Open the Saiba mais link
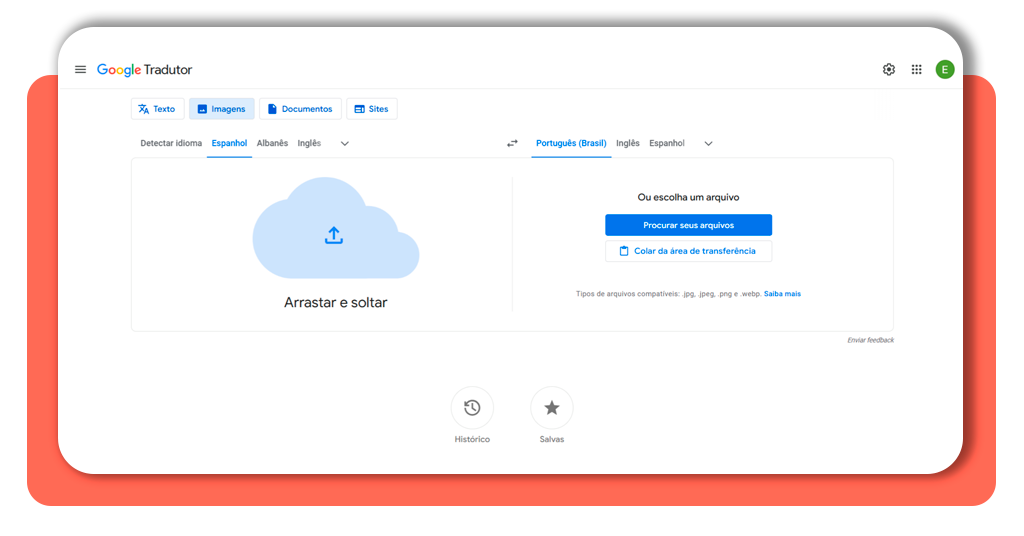The width and height of the screenshot is (1024, 536). (782, 294)
